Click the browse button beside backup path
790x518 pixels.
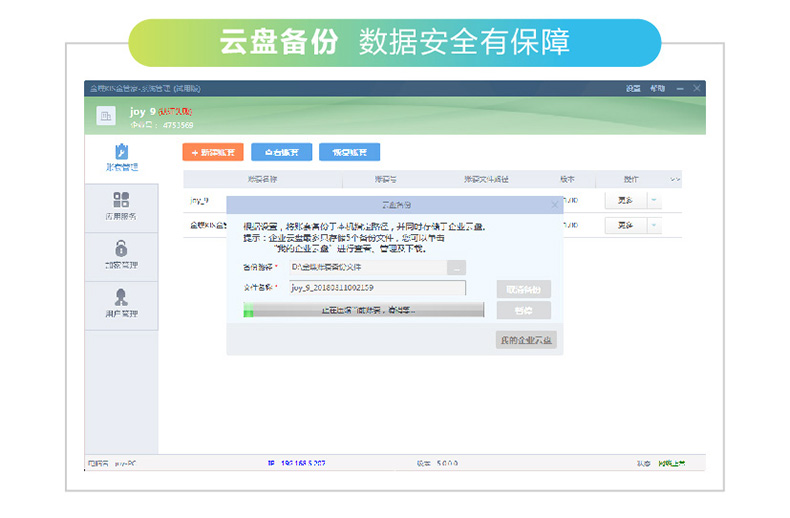[x=456, y=267]
